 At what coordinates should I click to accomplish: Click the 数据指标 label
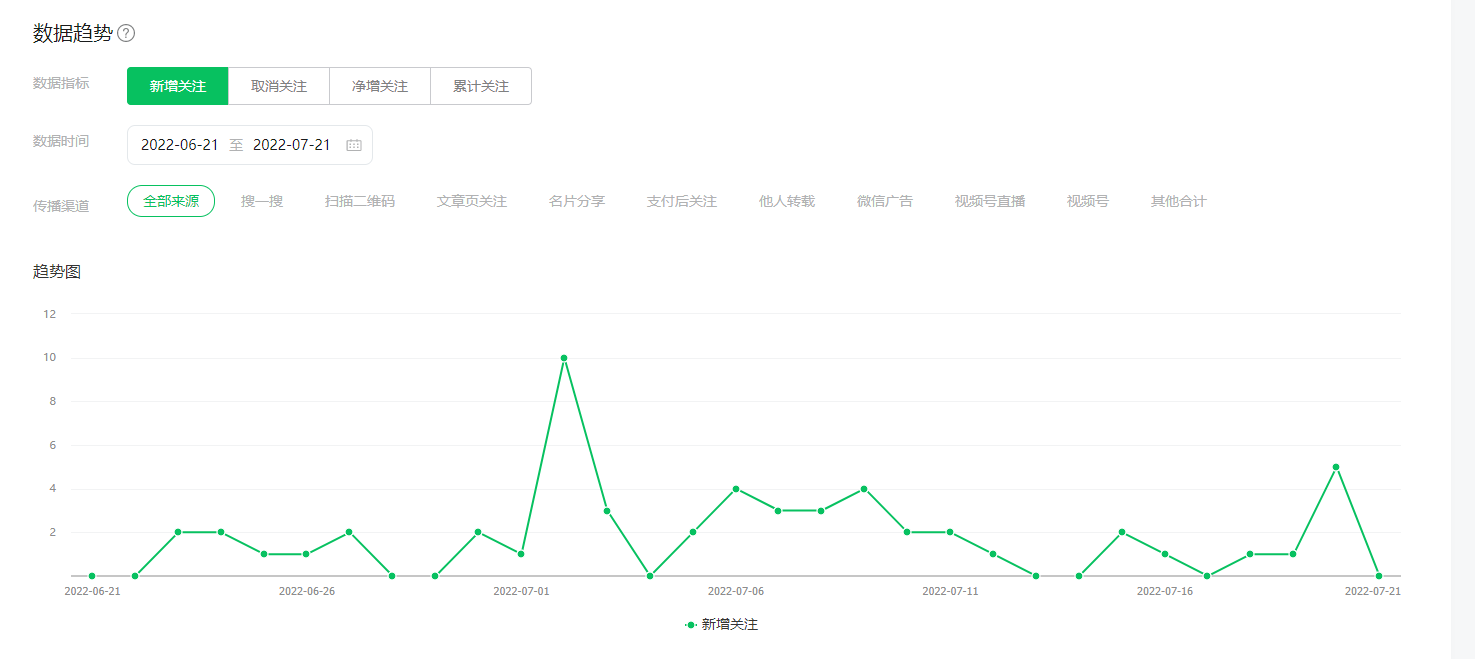[x=61, y=83]
